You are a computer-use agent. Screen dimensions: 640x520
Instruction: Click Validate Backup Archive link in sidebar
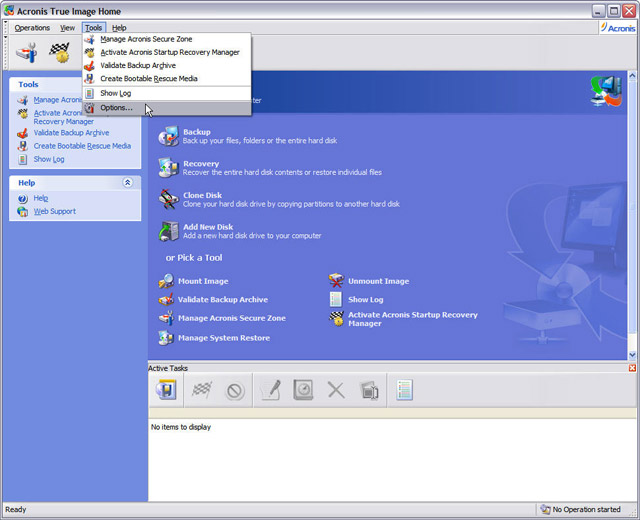(x=71, y=133)
